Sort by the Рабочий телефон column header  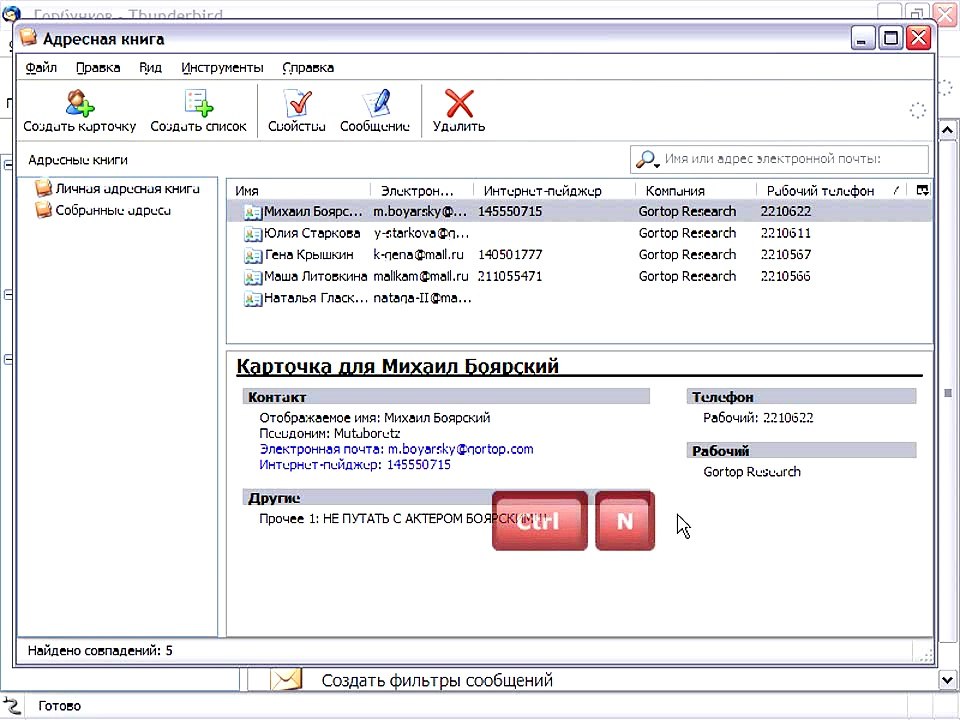pos(833,190)
